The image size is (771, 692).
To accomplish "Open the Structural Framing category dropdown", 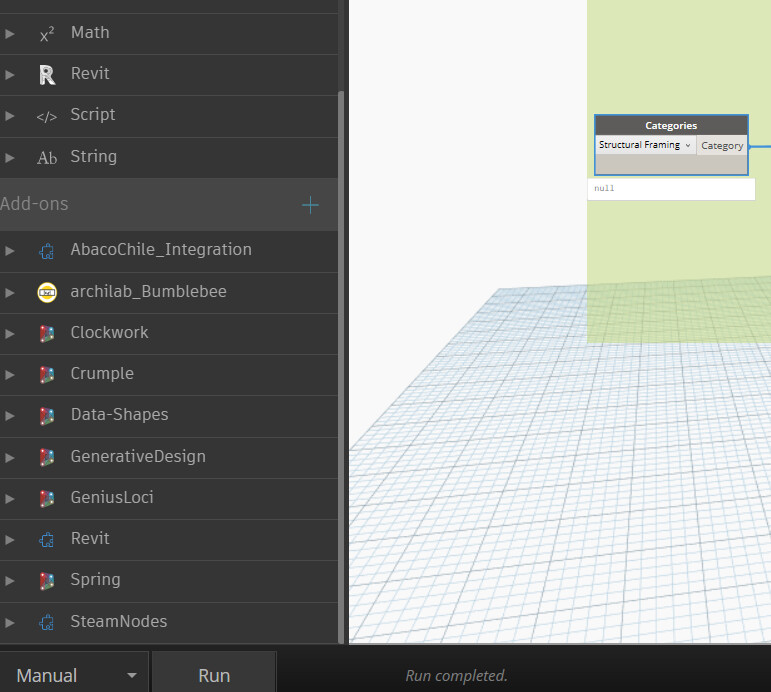I will (x=645, y=145).
